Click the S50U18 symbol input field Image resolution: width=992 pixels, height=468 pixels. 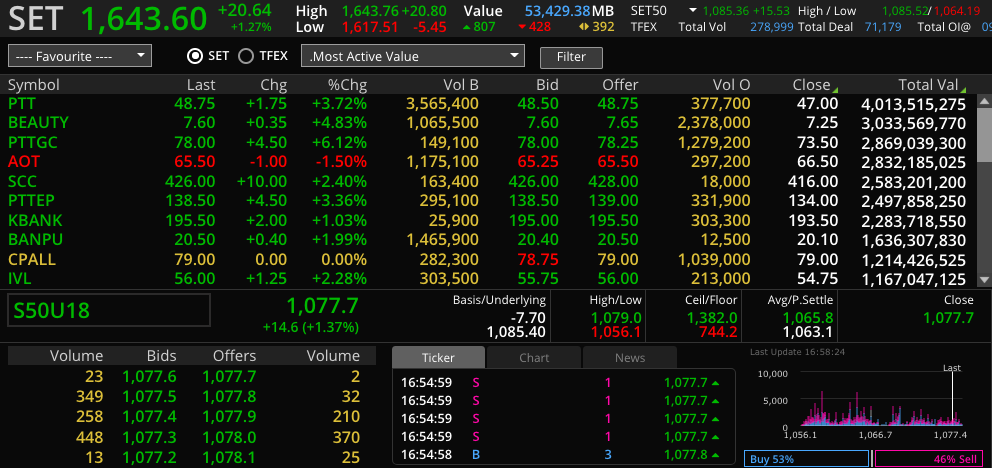(109, 310)
